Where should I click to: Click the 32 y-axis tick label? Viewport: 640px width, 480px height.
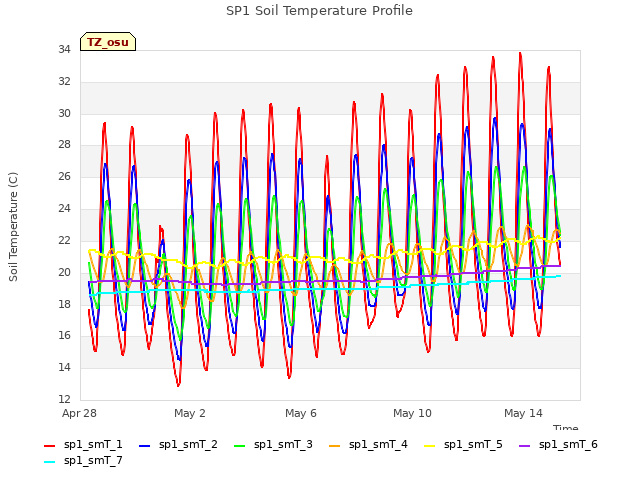point(64,82)
